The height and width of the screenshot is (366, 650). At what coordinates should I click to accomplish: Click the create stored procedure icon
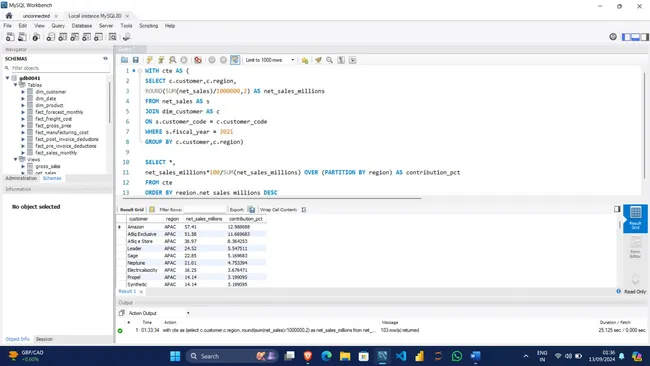coord(87,37)
